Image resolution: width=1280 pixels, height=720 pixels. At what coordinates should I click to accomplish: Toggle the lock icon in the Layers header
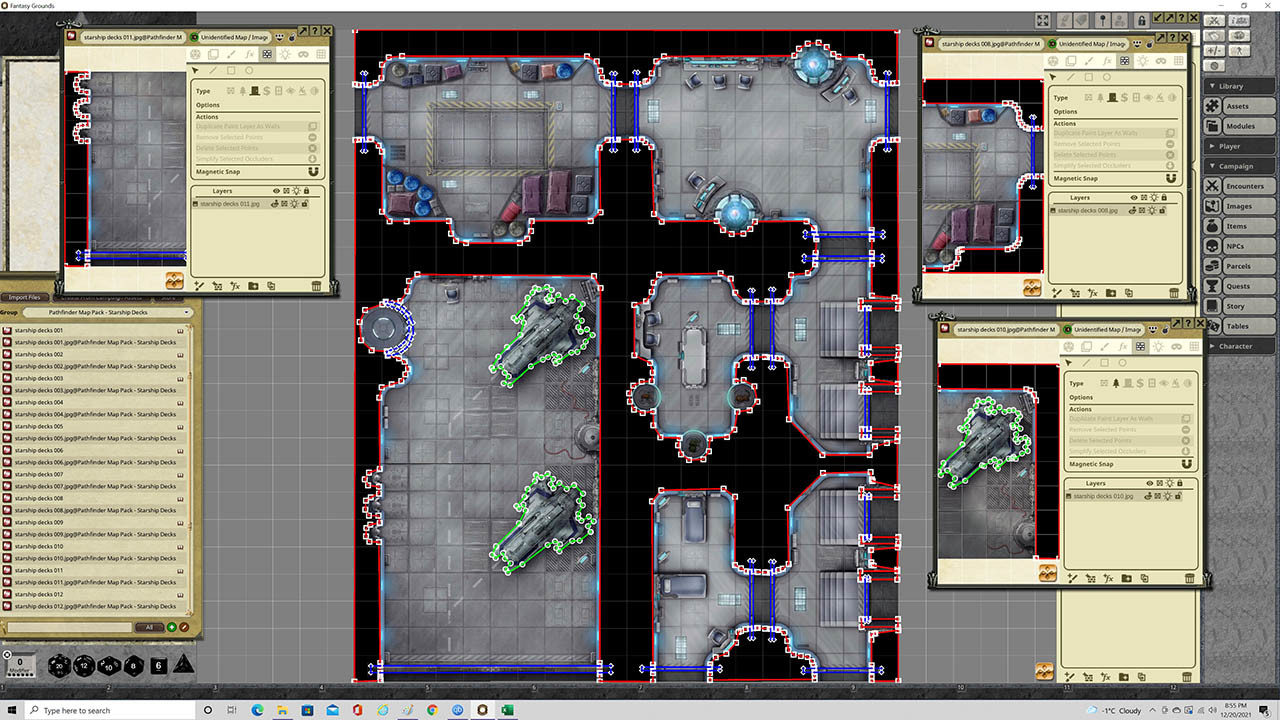point(307,190)
